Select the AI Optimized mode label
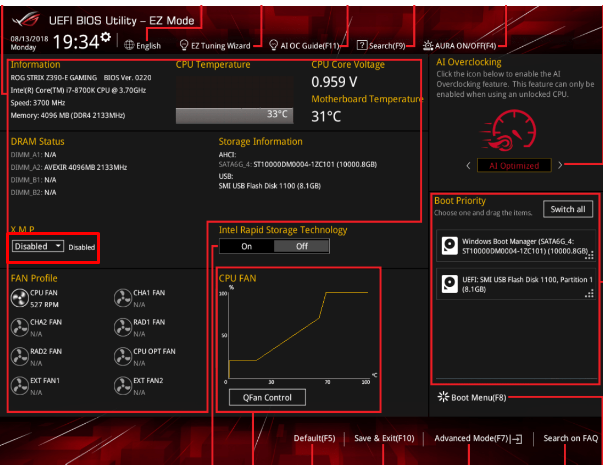The image size is (603, 467). point(514,166)
